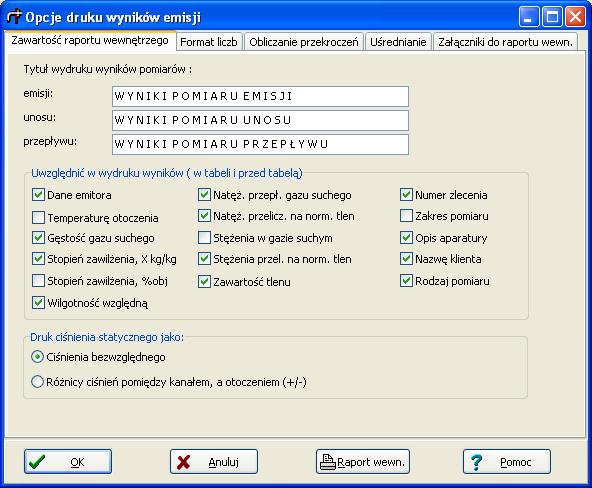
Task: Uncheck Numer zlecenia checkbox
Action: pyautogui.click(x=406, y=195)
